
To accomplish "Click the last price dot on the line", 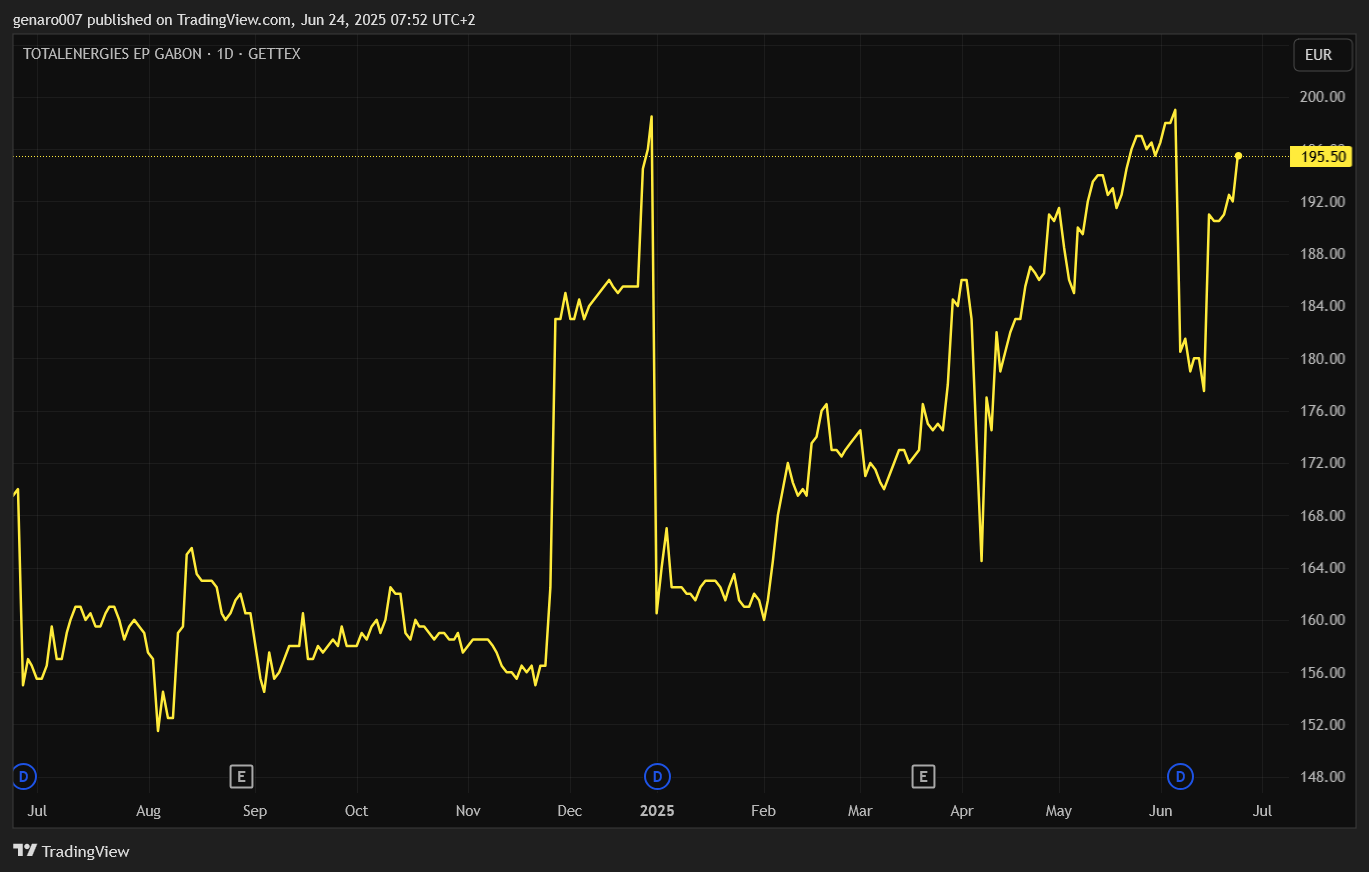I will (1238, 155).
